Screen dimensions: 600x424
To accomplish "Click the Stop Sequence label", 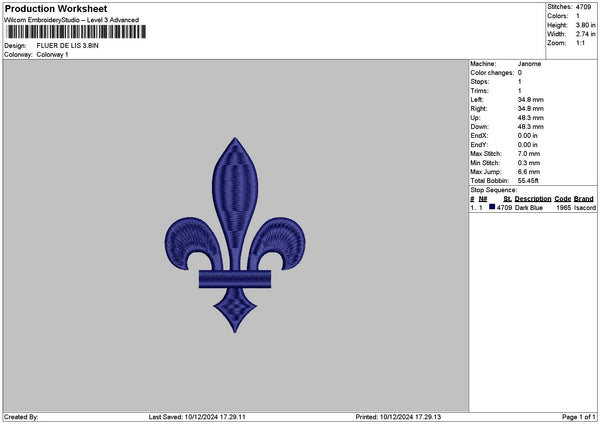I will pos(494,190).
